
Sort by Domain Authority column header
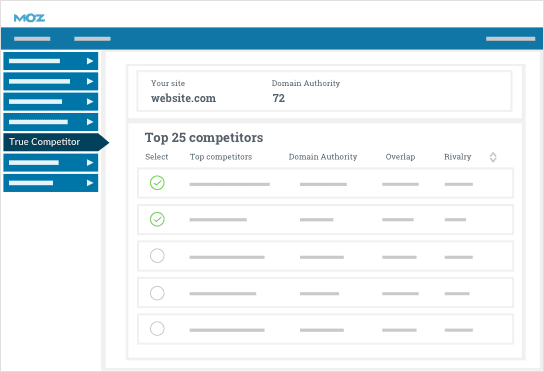[323, 157]
